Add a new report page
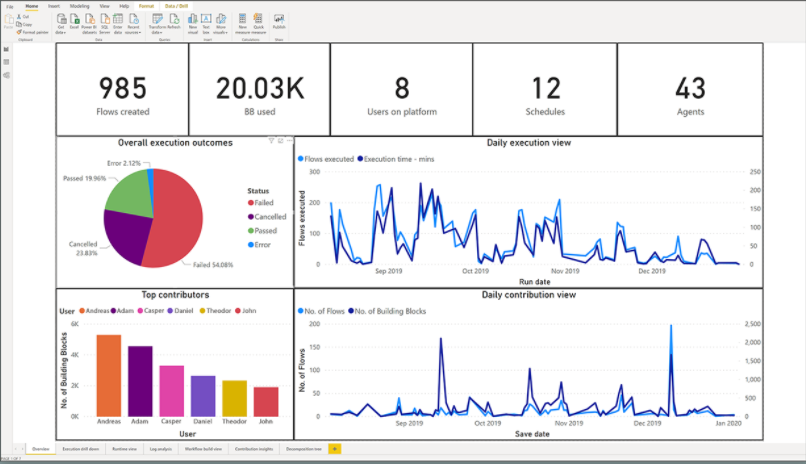The width and height of the screenshot is (806, 464). pos(334,449)
